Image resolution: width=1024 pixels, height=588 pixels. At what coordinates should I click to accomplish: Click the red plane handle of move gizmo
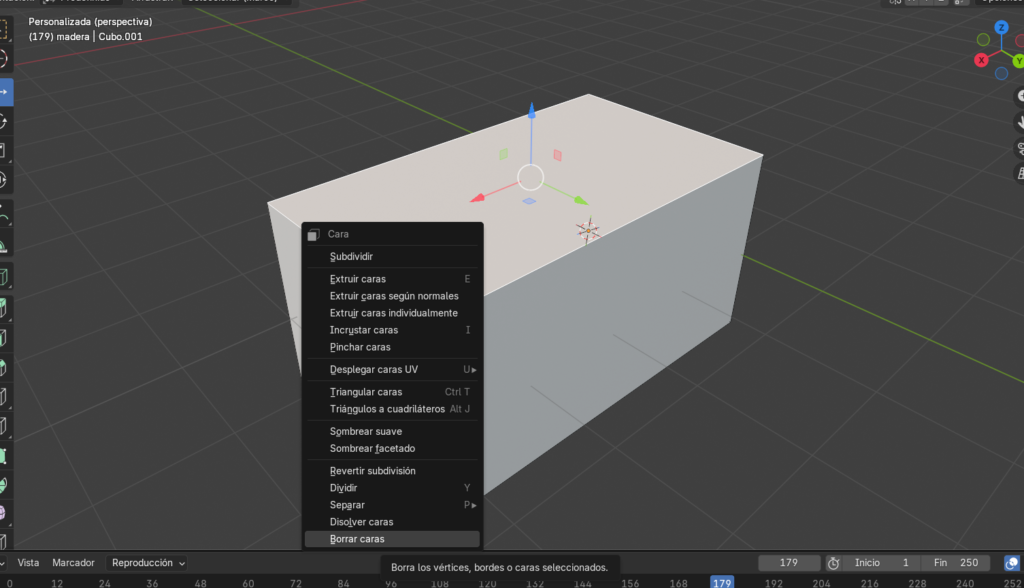(557, 155)
